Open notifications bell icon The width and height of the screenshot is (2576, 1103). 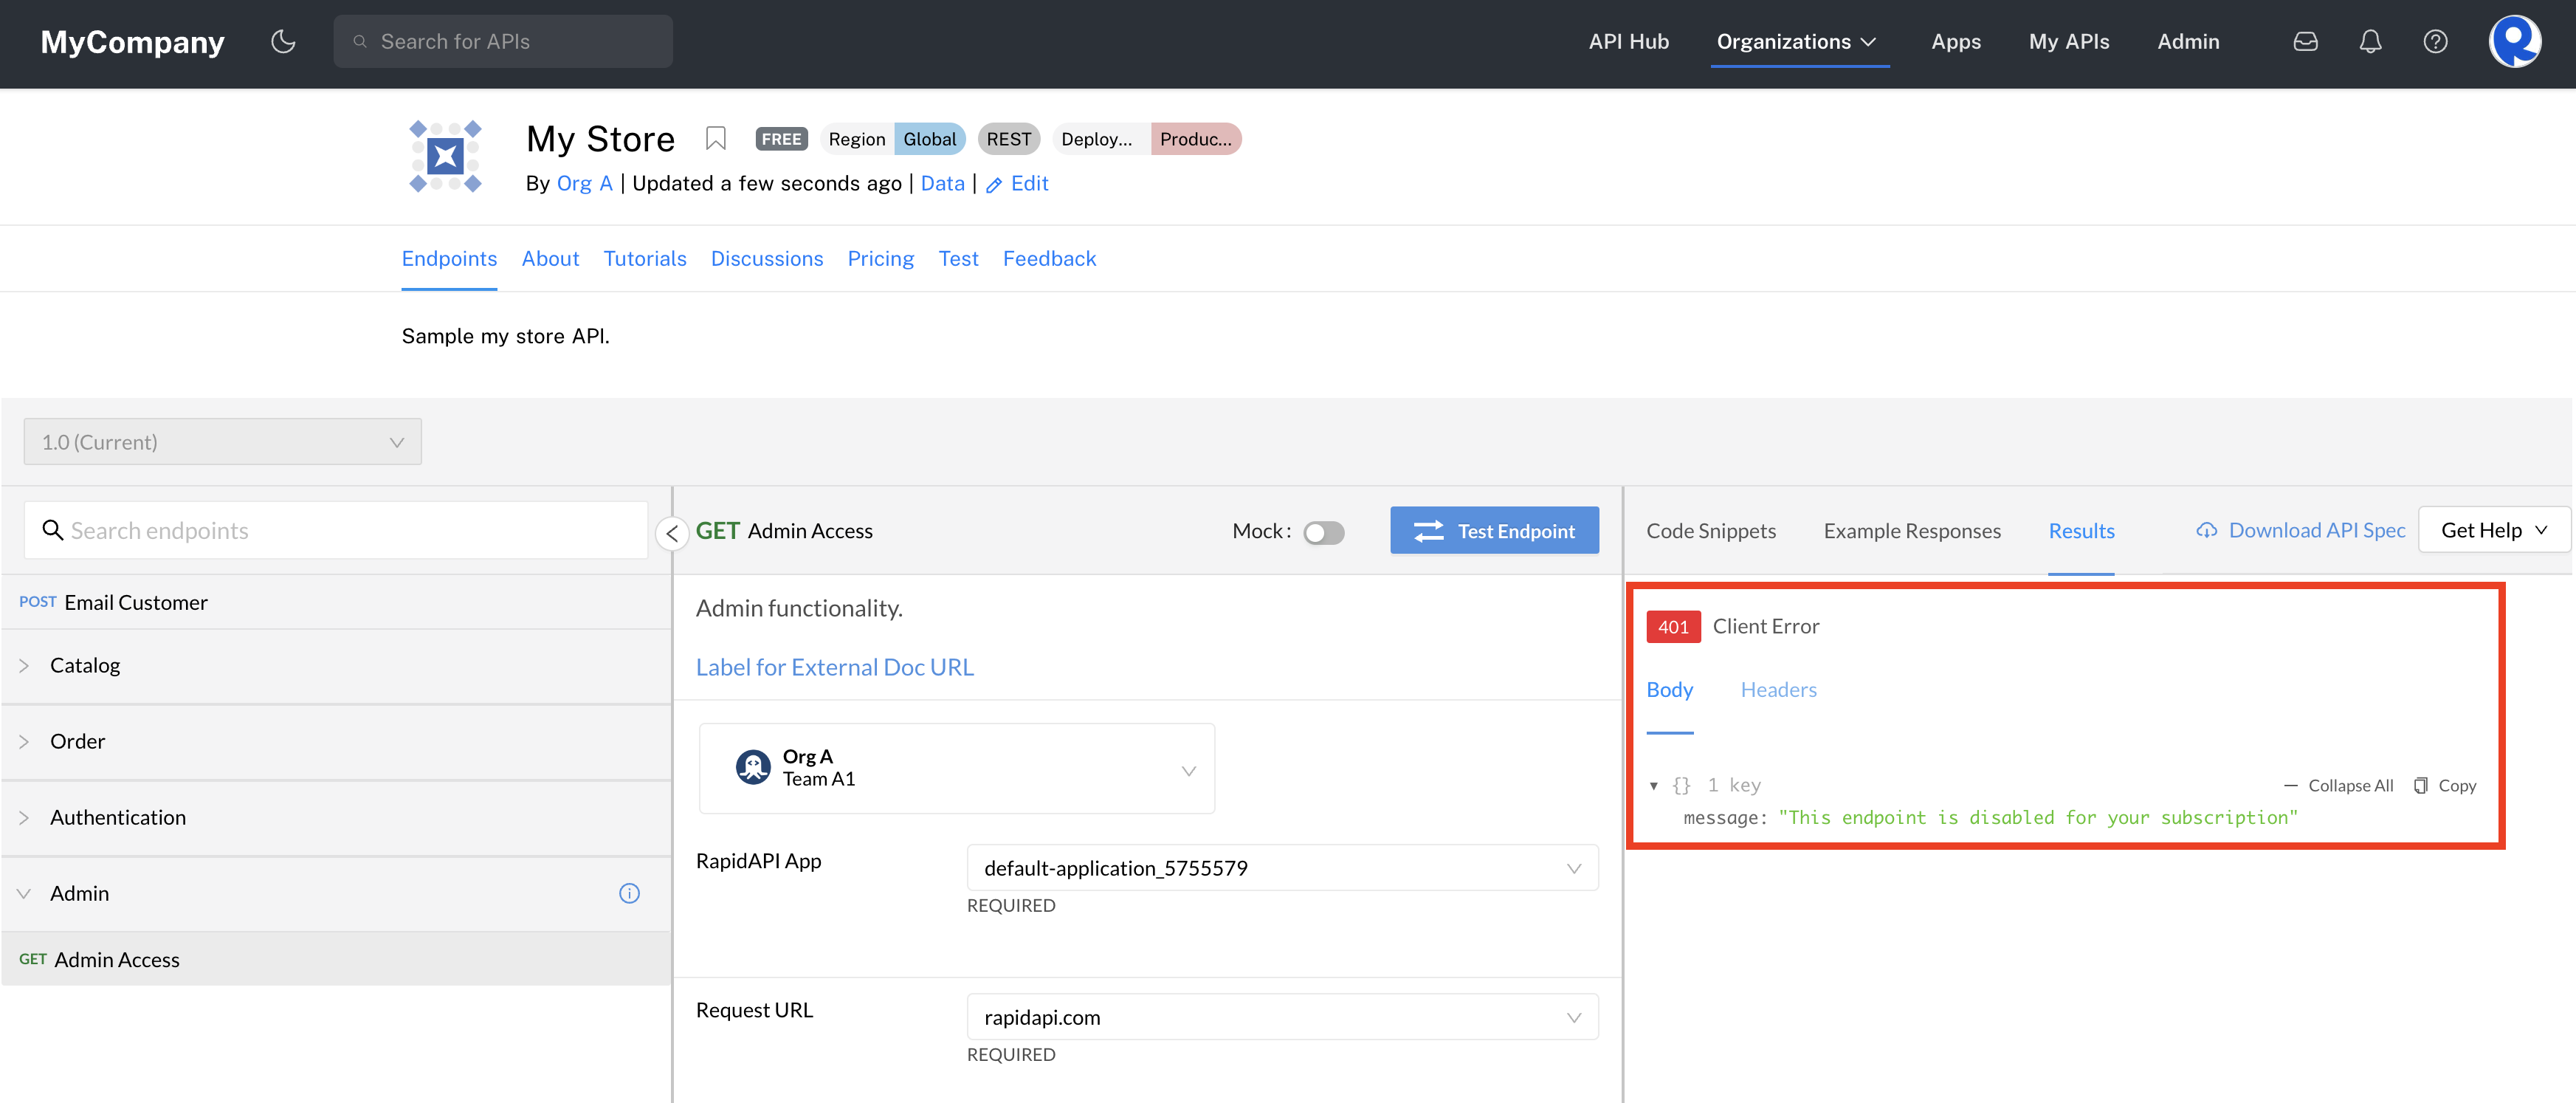coord(2370,41)
